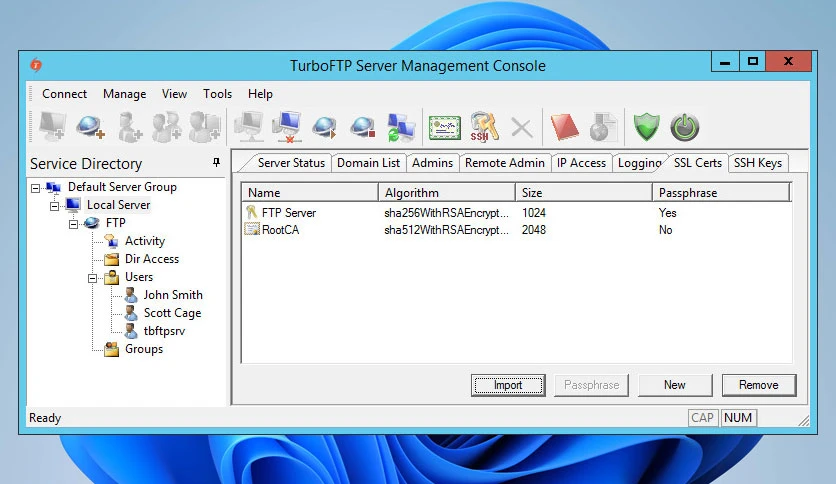Image resolution: width=836 pixels, height=484 pixels.
Task: Click the John Smith user icon
Action: click(131, 295)
